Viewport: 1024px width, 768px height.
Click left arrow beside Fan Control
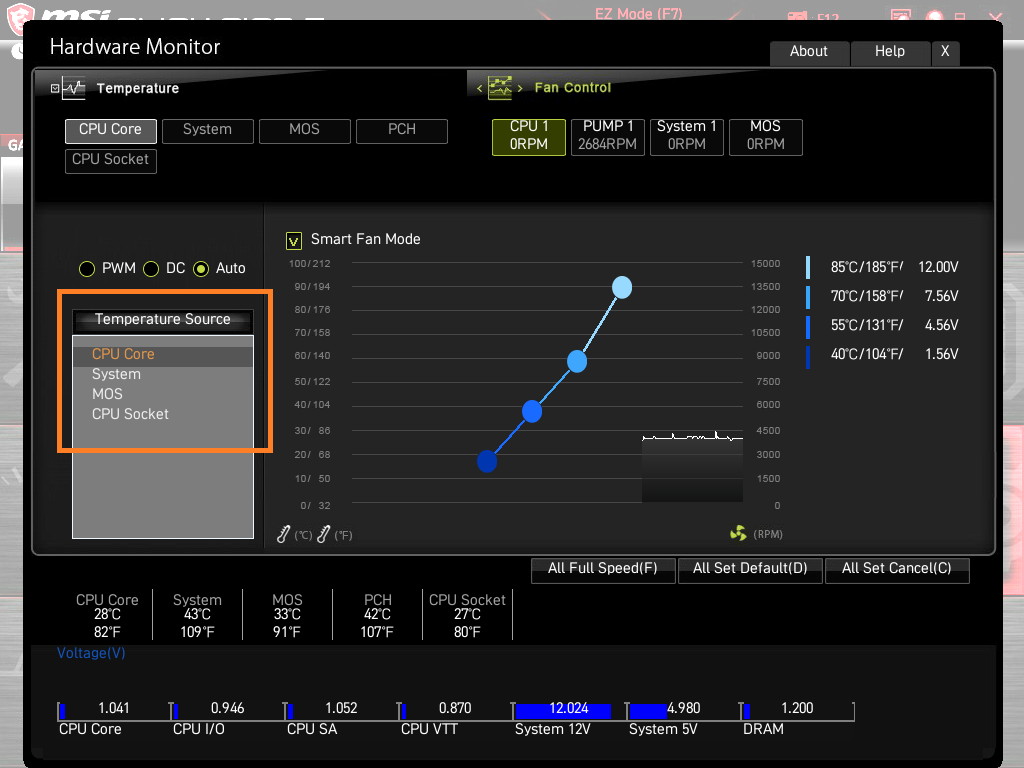[x=479, y=89]
